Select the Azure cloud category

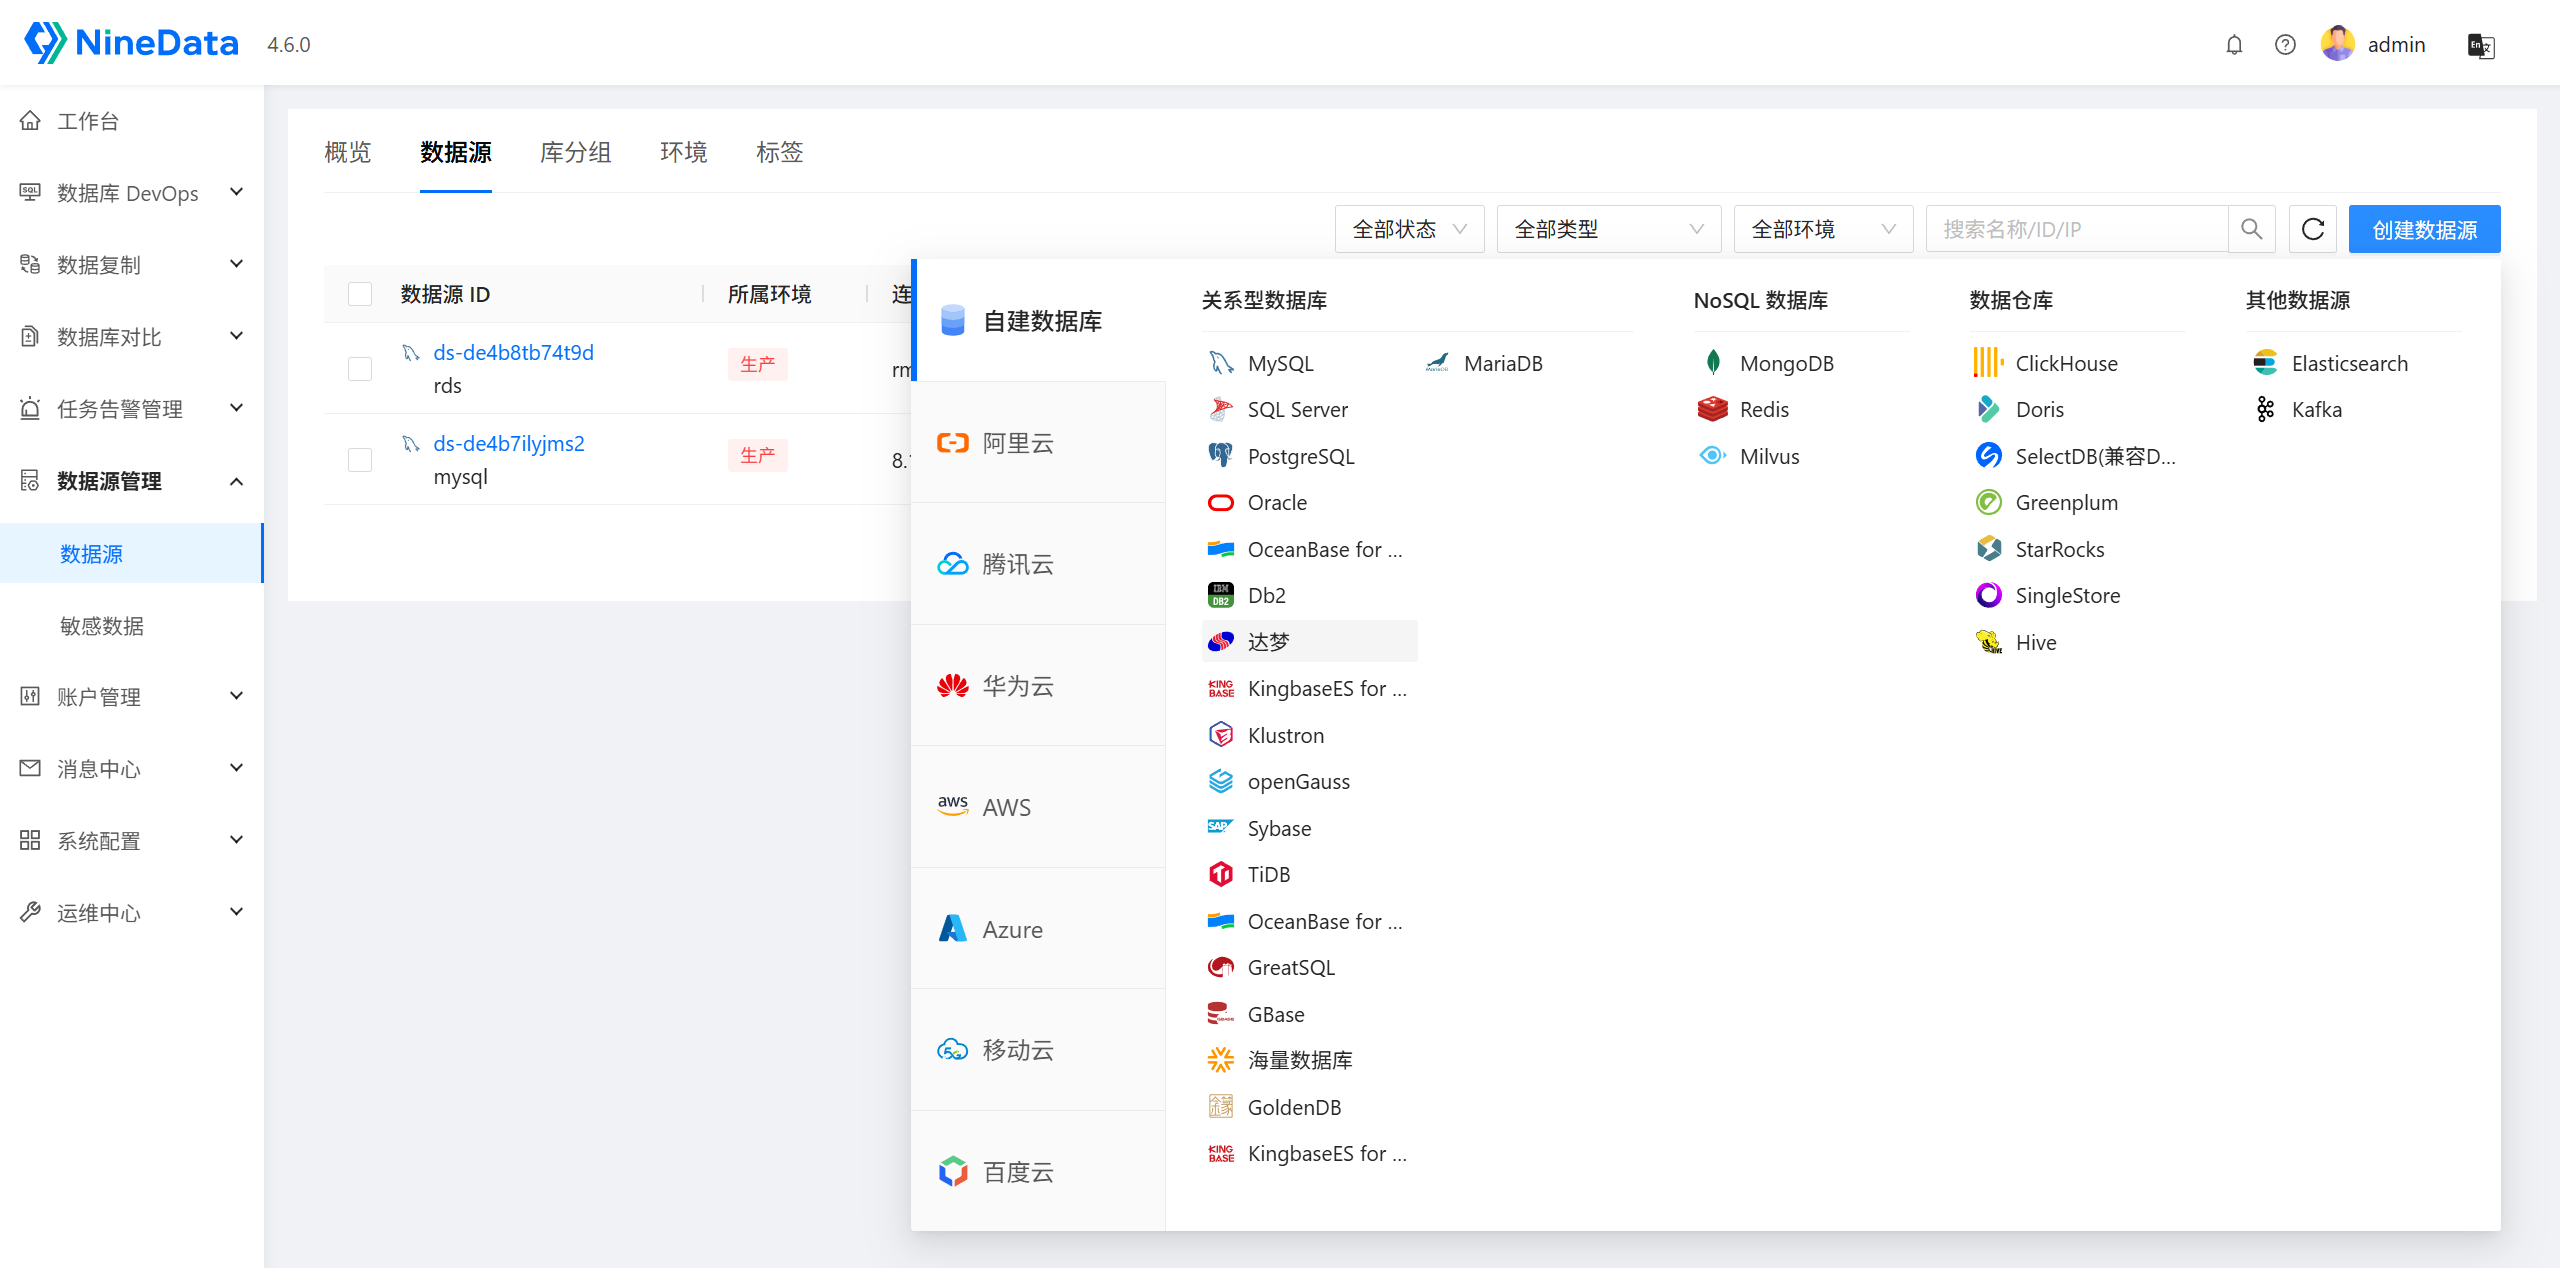pyautogui.click(x=1038, y=929)
